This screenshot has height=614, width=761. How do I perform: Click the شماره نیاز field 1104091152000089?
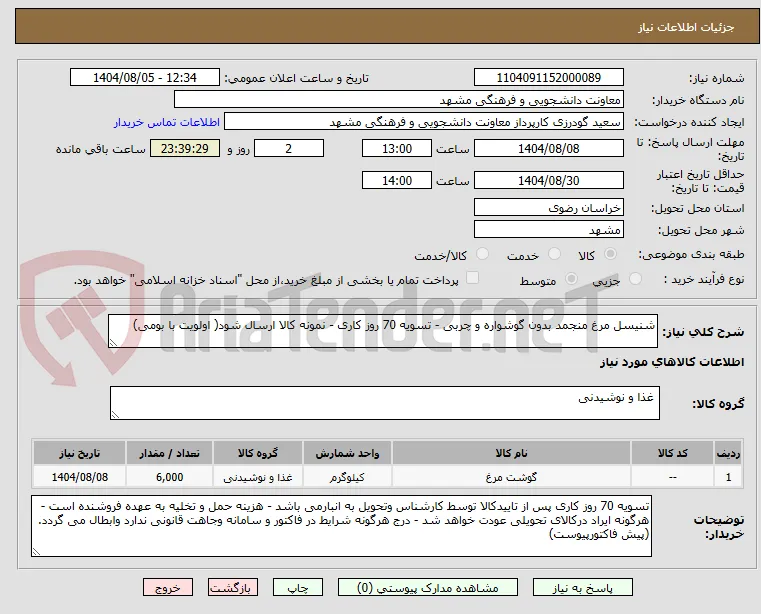pos(549,78)
